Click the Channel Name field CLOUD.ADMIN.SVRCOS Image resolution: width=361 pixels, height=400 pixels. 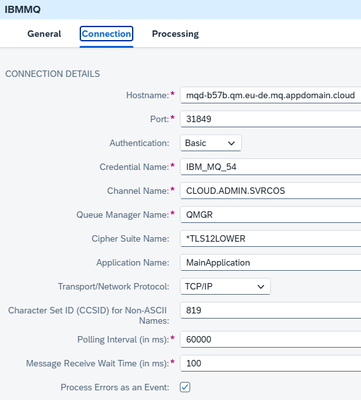(x=271, y=191)
